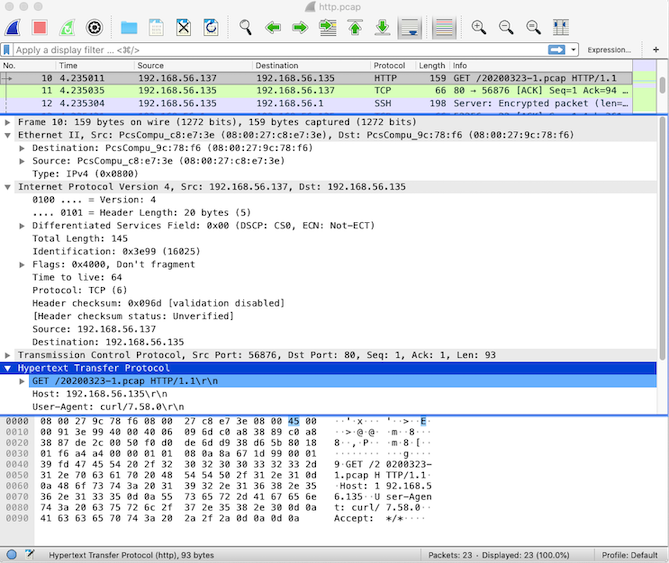
Task: Open the display filter history dropdown
Action: pyautogui.click(x=573, y=50)
